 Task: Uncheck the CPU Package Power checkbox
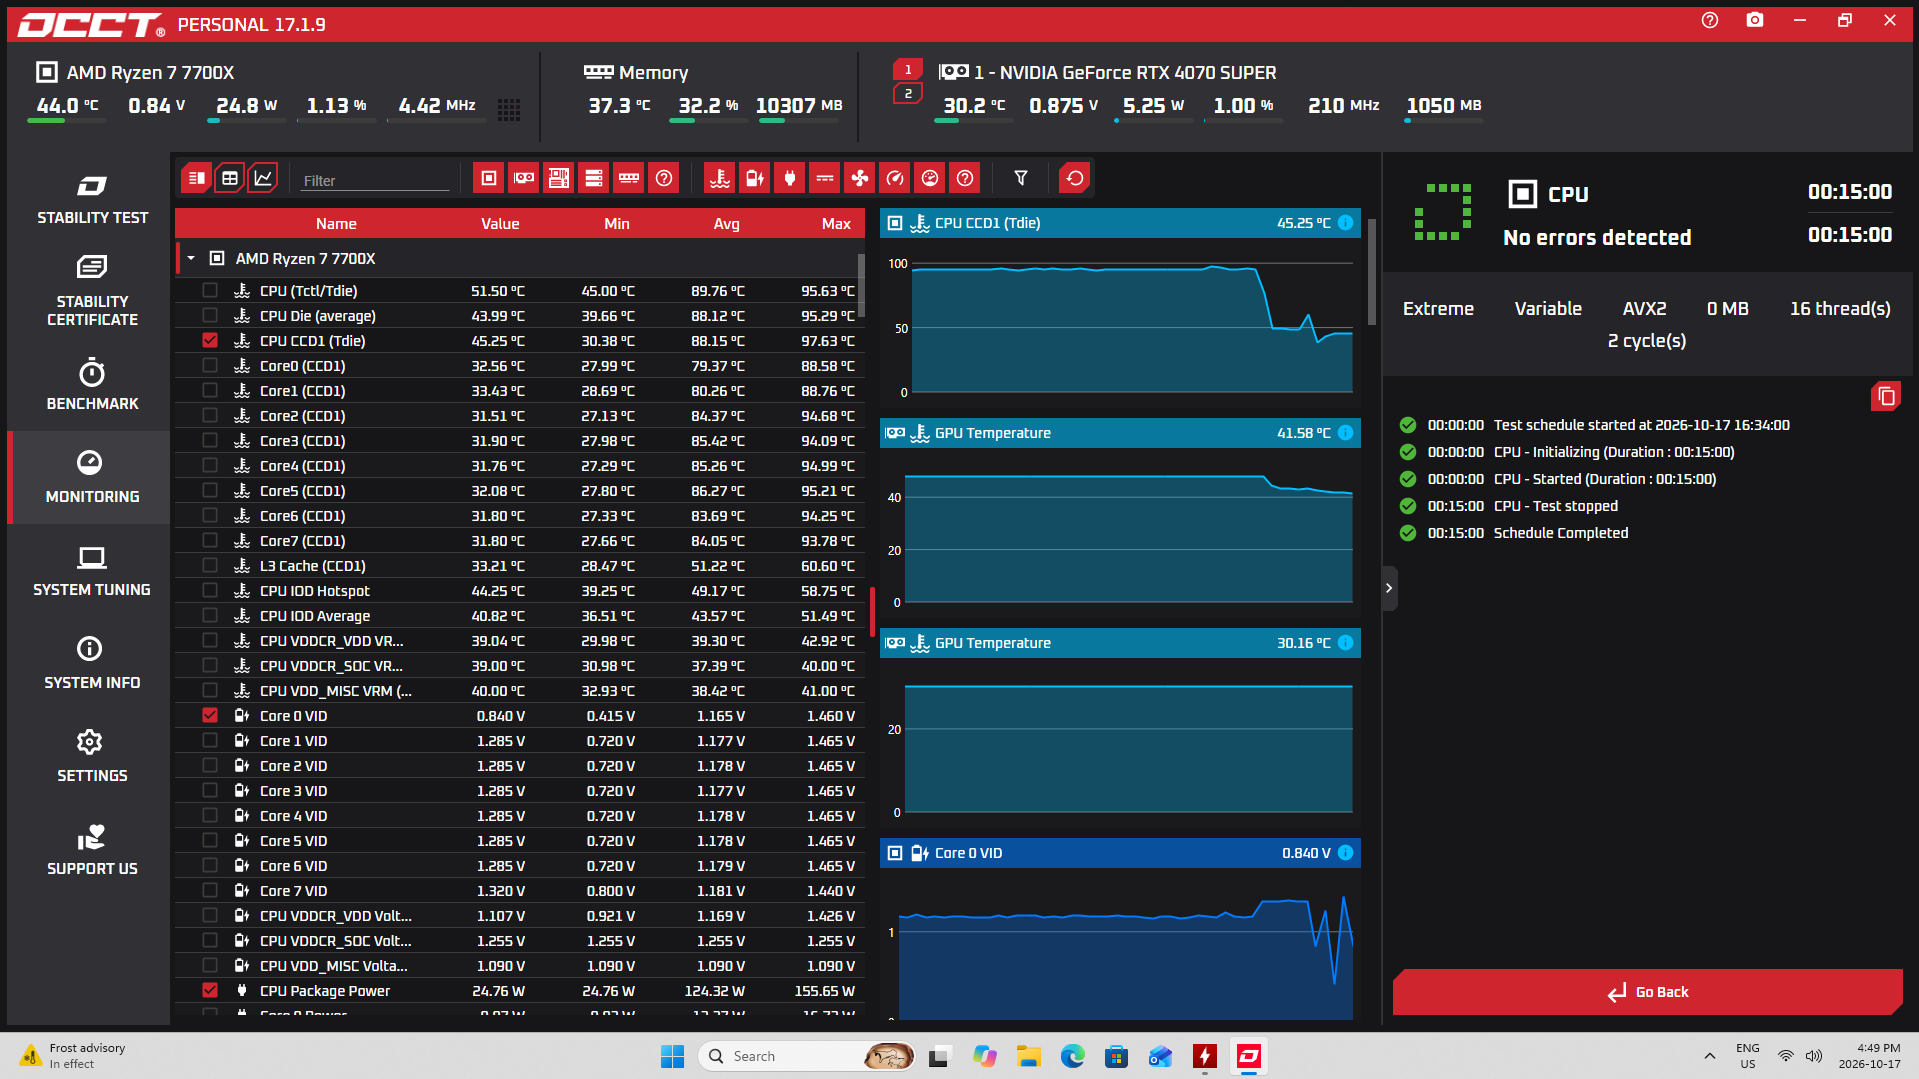(x=210, y=990)
